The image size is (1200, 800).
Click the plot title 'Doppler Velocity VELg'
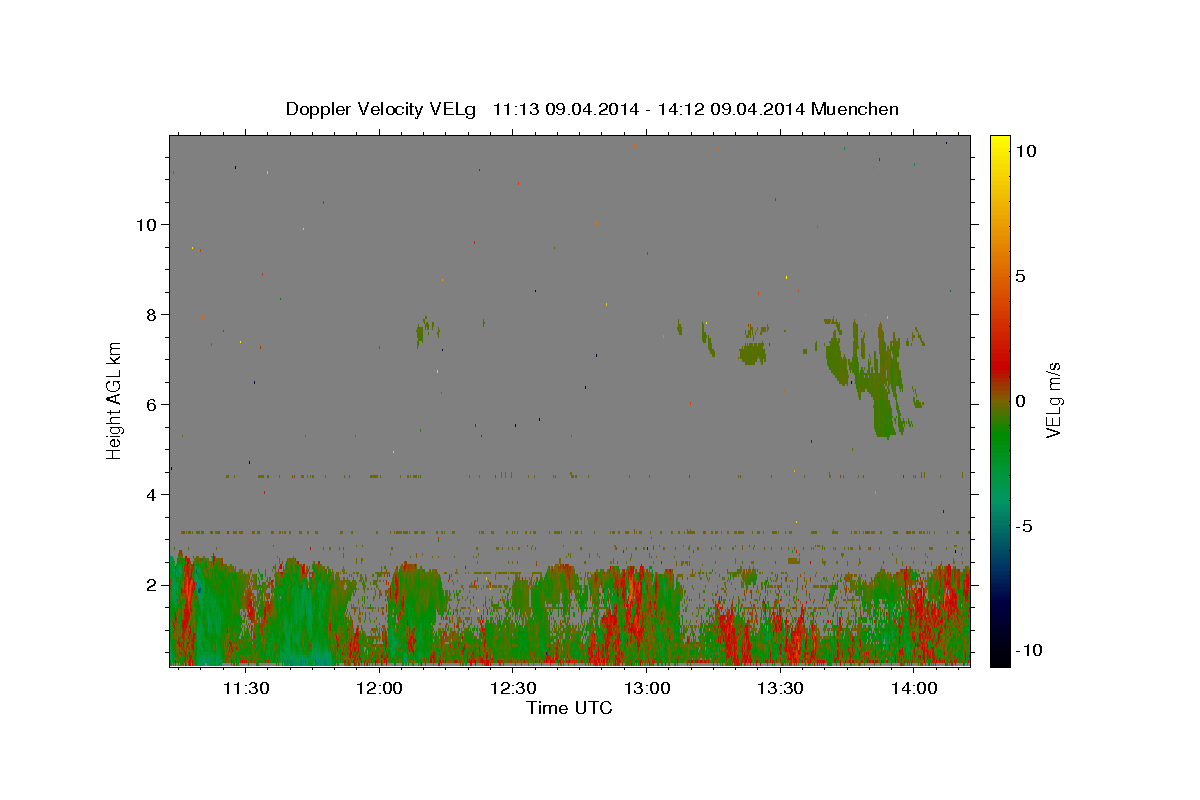380,109
